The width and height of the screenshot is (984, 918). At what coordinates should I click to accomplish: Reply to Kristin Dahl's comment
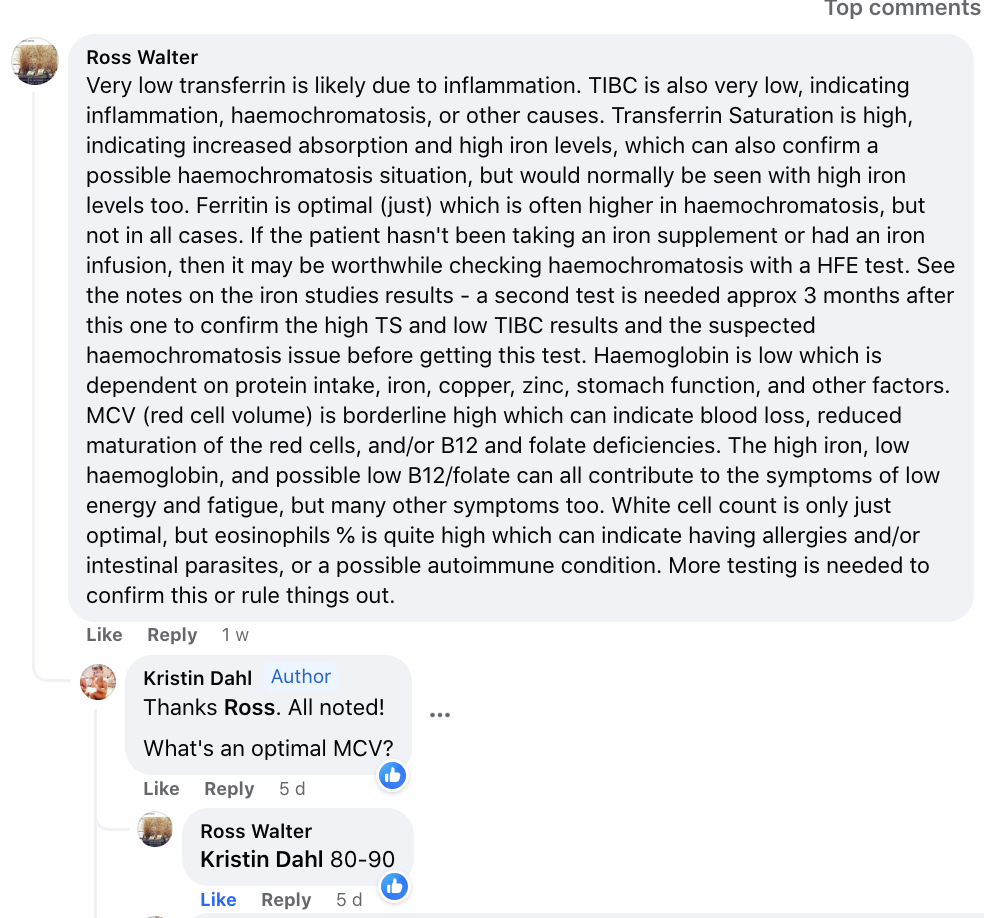click(229, 789)
